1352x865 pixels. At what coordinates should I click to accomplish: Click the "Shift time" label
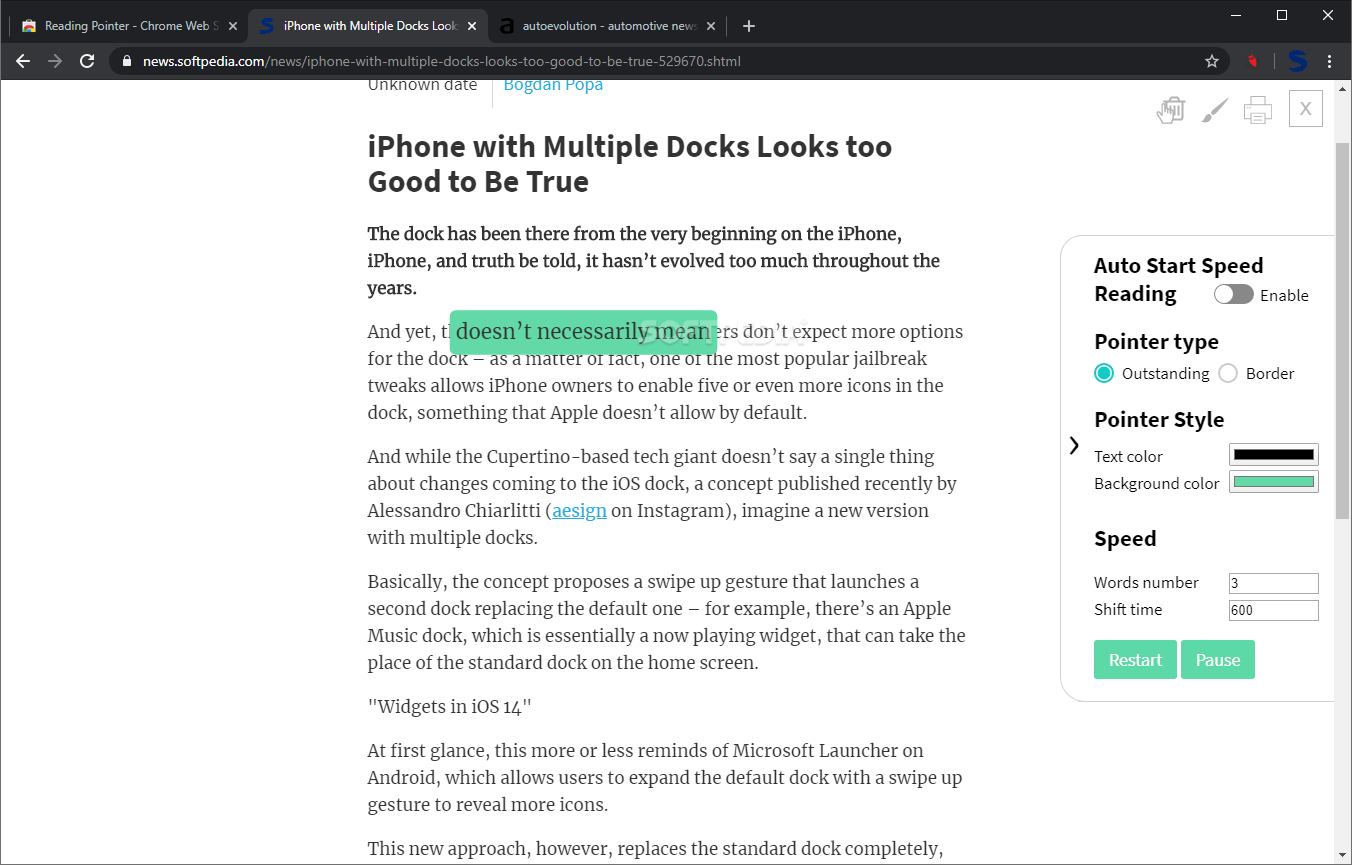click(x=1128, y=610)
